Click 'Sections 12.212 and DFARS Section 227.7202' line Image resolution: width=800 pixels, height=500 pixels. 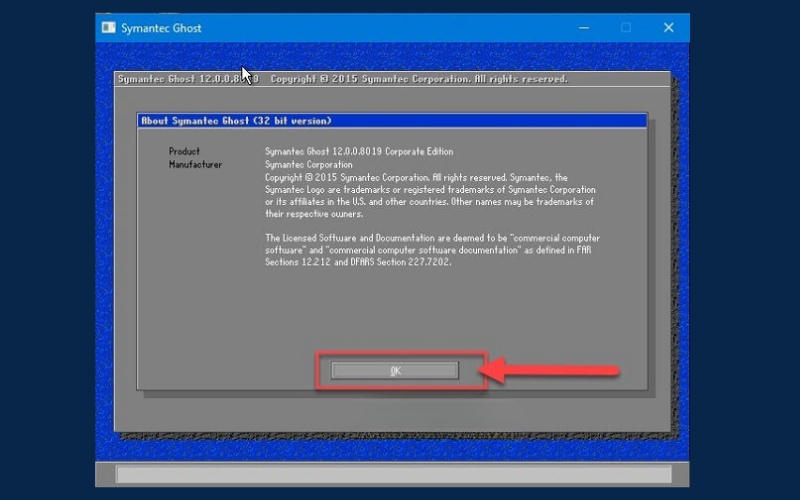pyautogui.click(x=358, y=262)
